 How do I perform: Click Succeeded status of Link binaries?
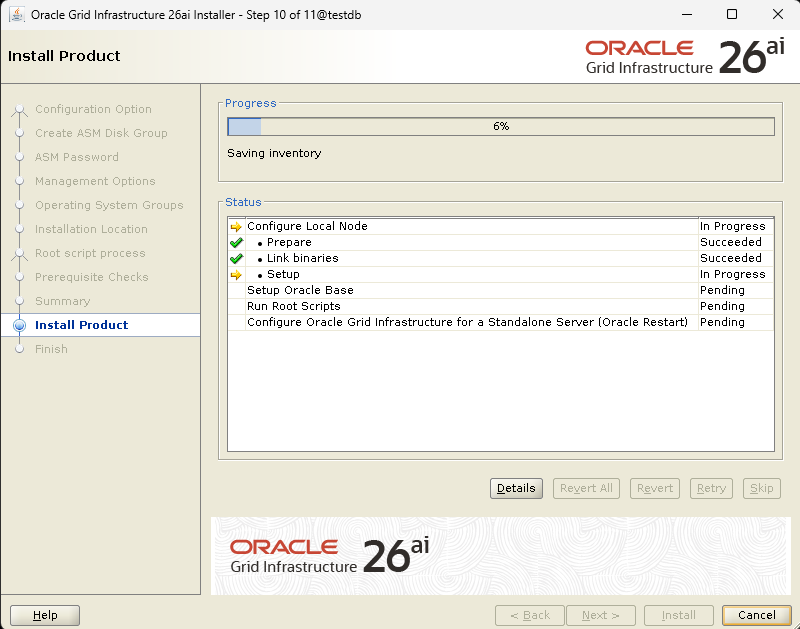pos(731,258)
